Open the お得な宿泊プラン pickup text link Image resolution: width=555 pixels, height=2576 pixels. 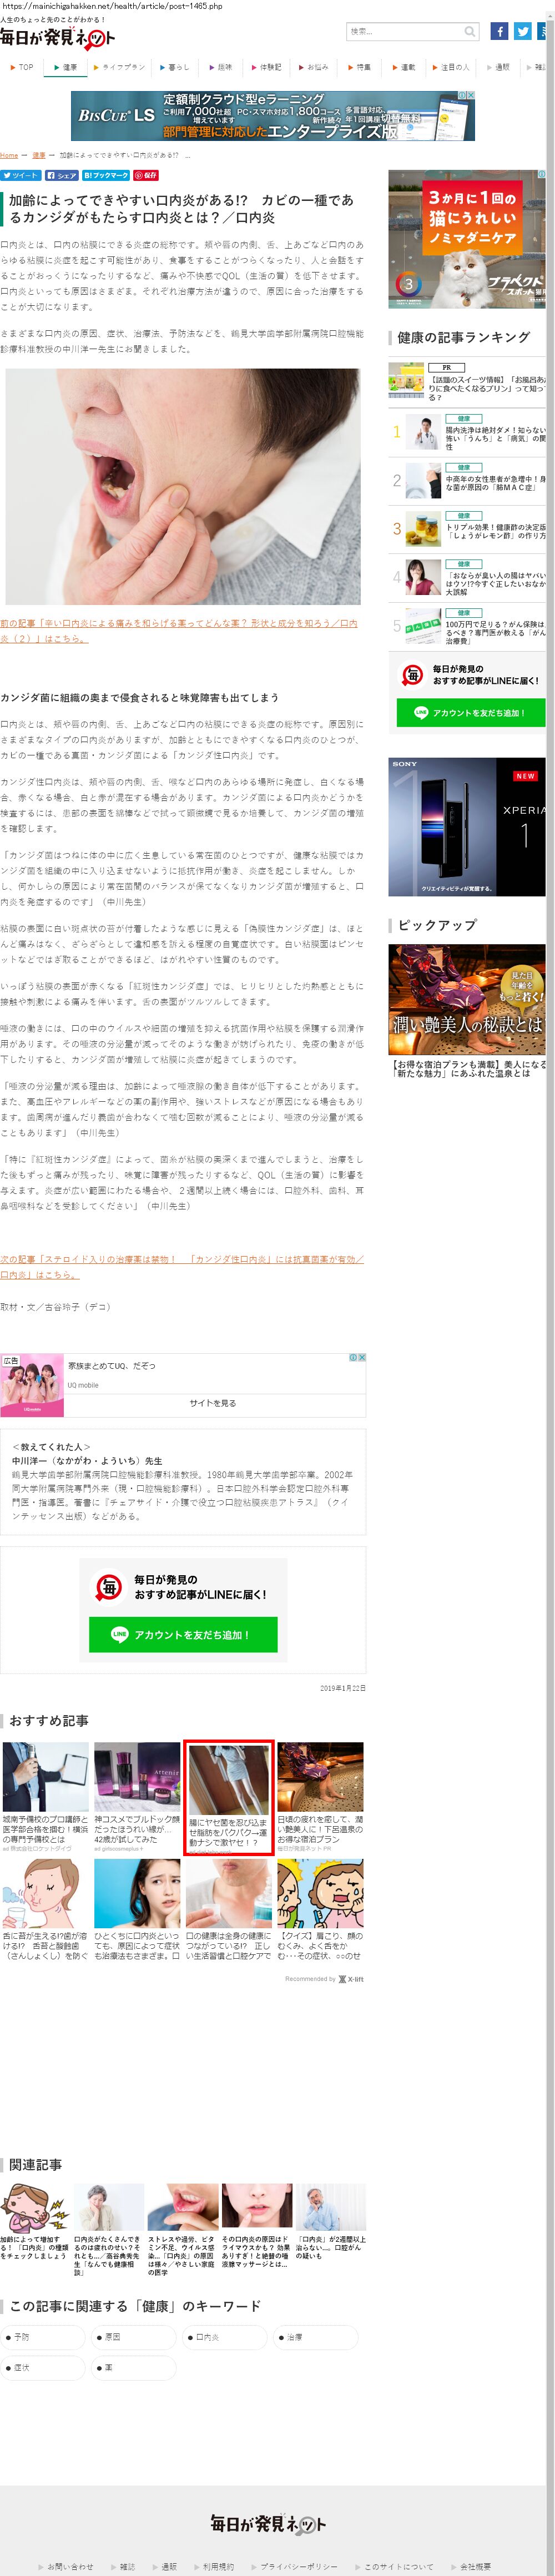467,1069
